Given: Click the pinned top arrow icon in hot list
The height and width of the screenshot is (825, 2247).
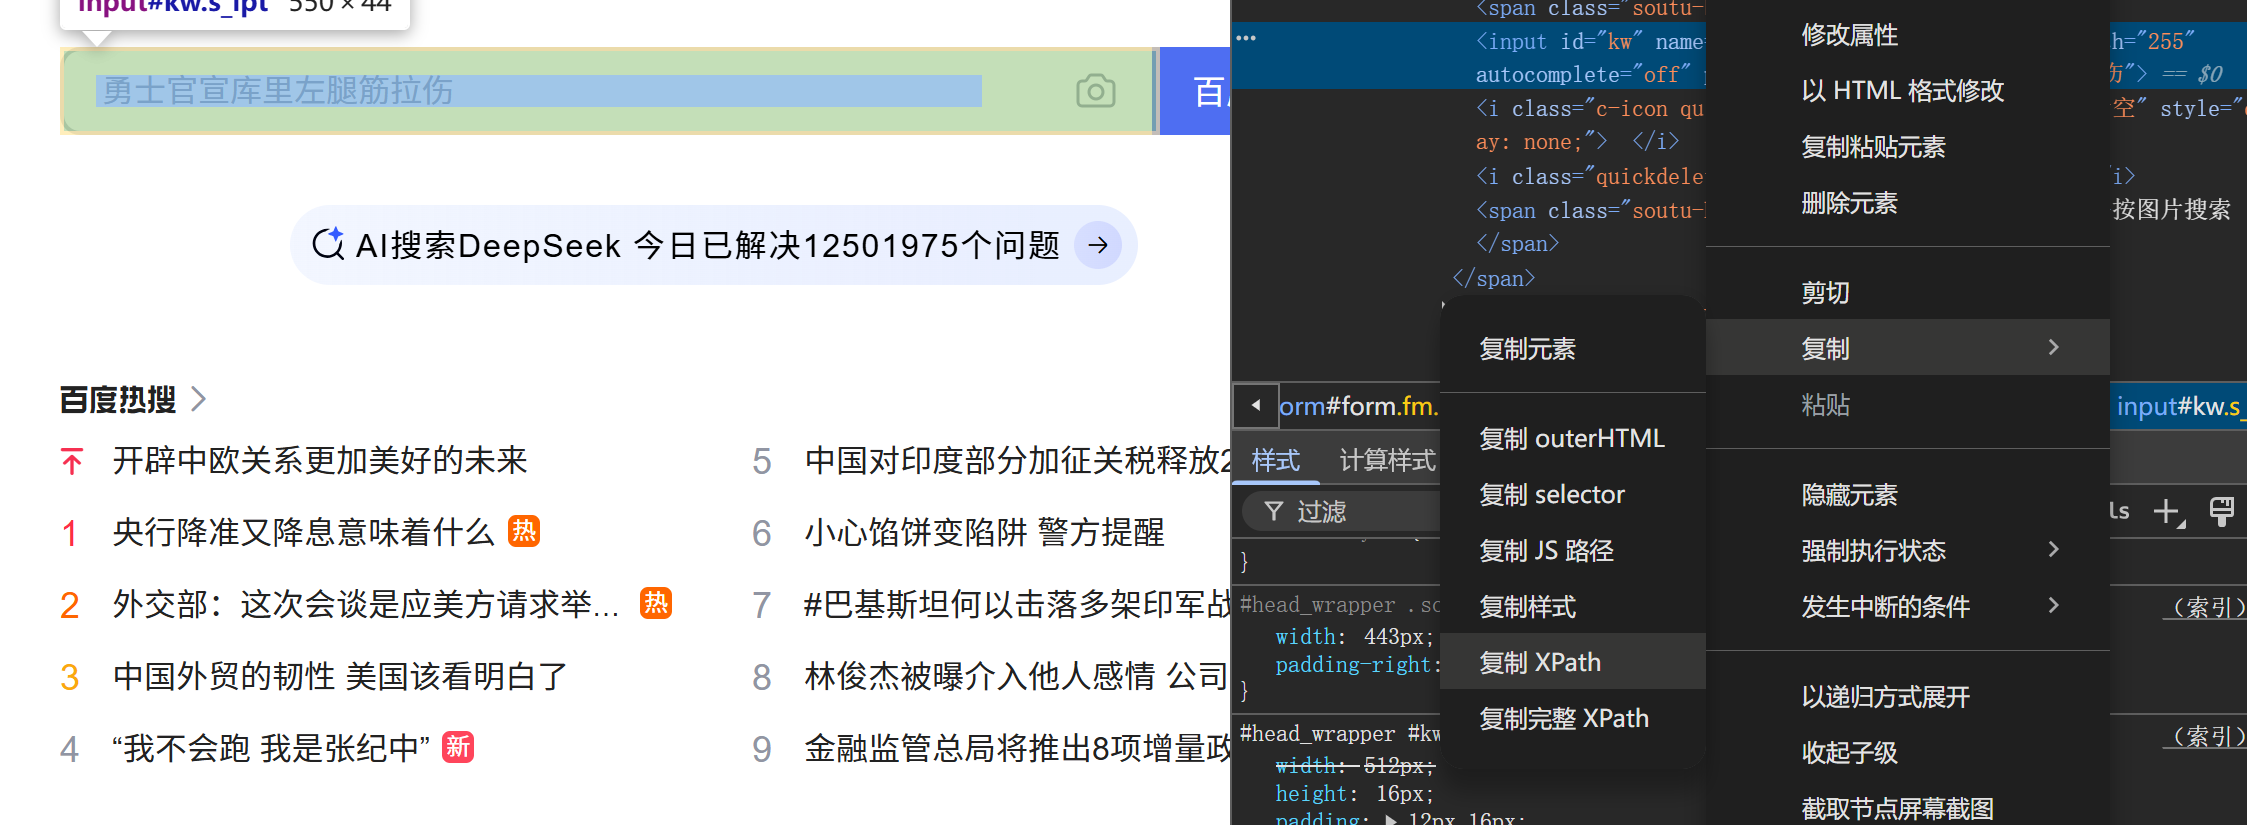Looking at the screenshot, I should pyautogui.click(x=72, y=461).
